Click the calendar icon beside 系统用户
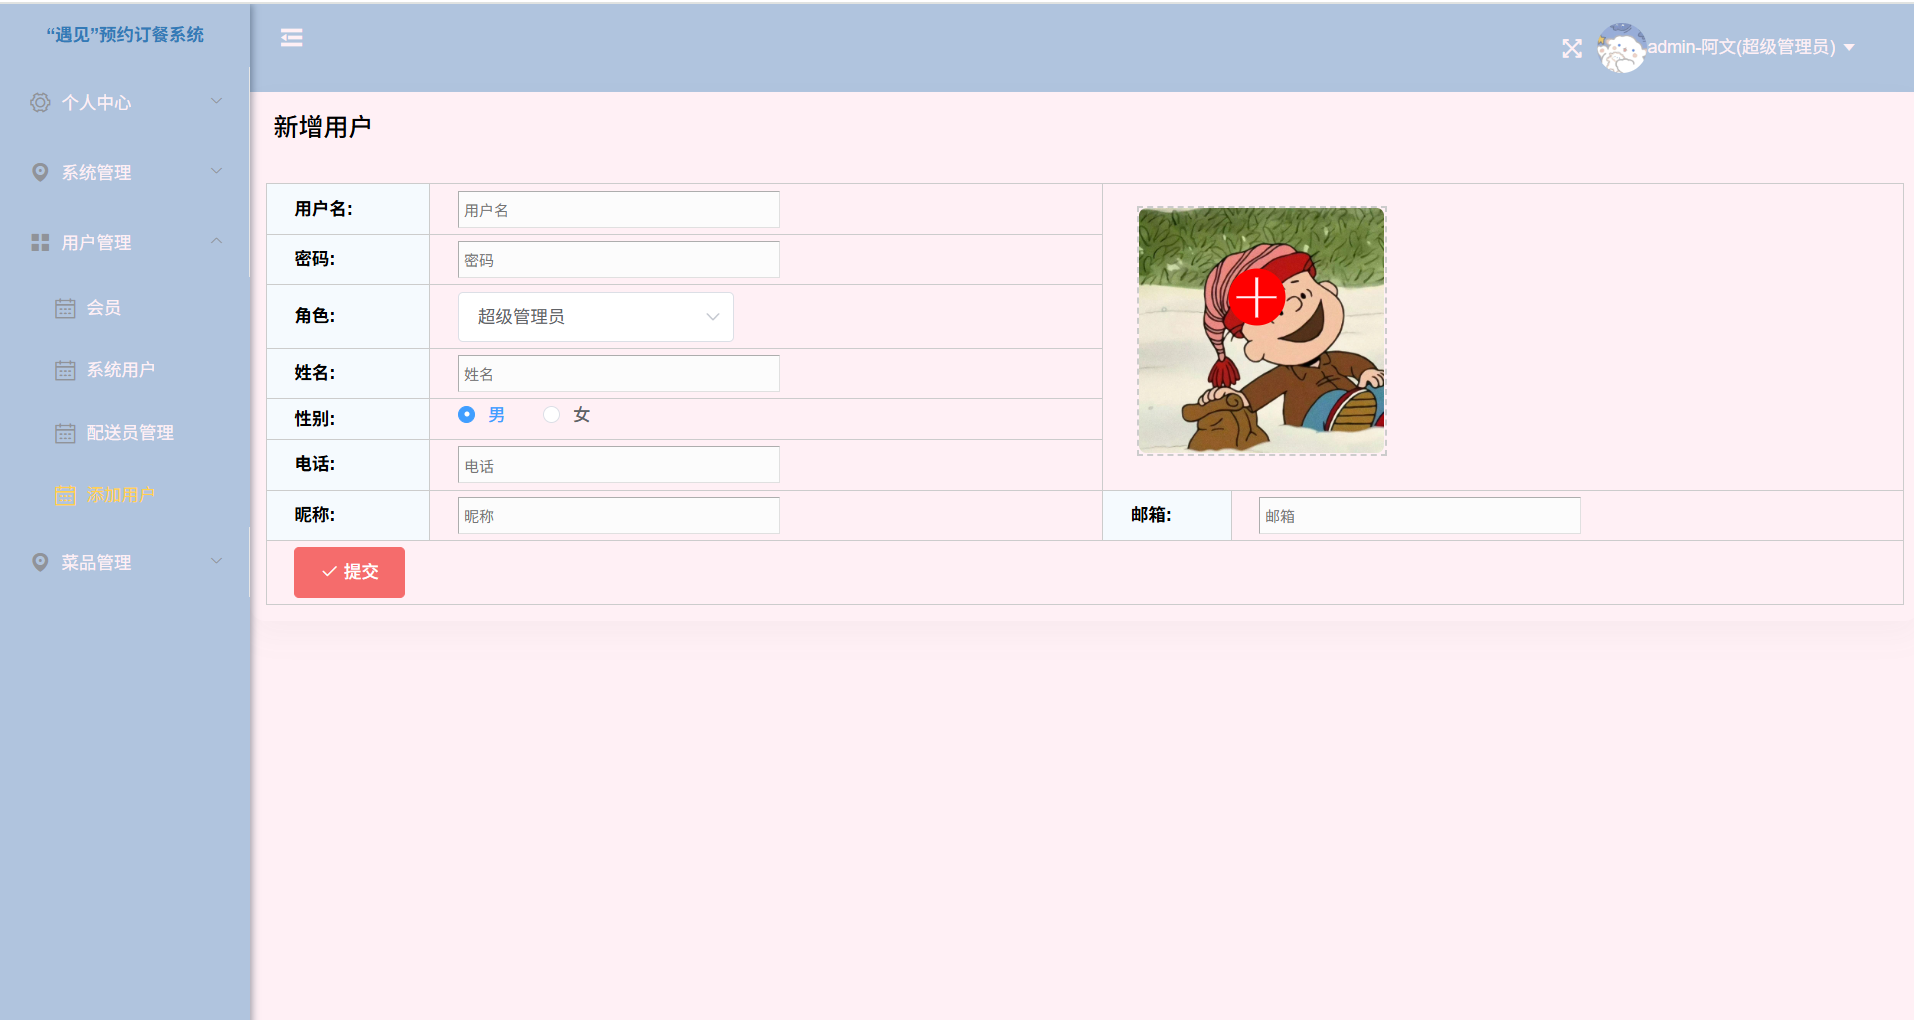1914x1020 pixels. (65, 370)
